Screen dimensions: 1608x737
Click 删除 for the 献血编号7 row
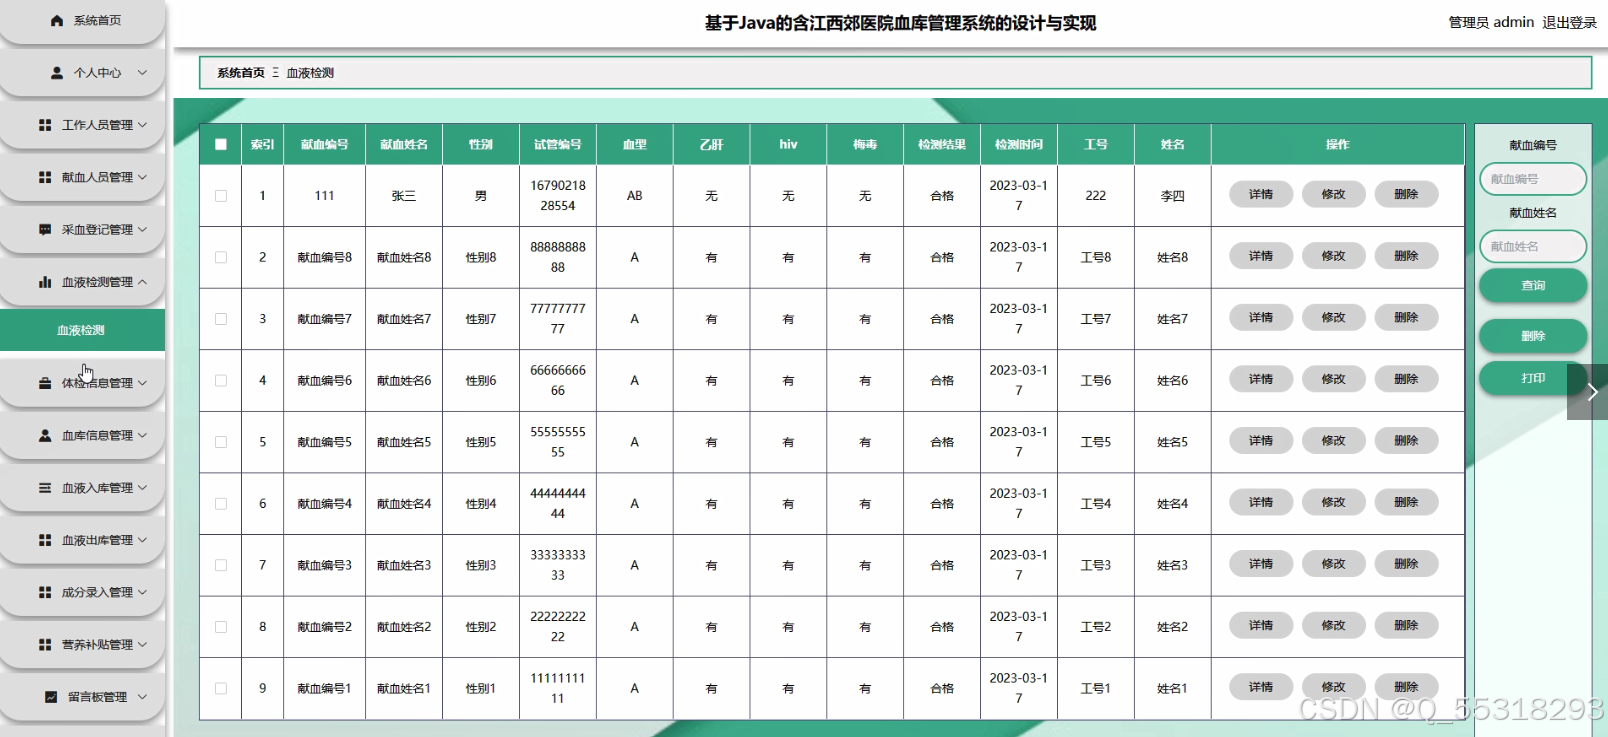[1407, 317]
